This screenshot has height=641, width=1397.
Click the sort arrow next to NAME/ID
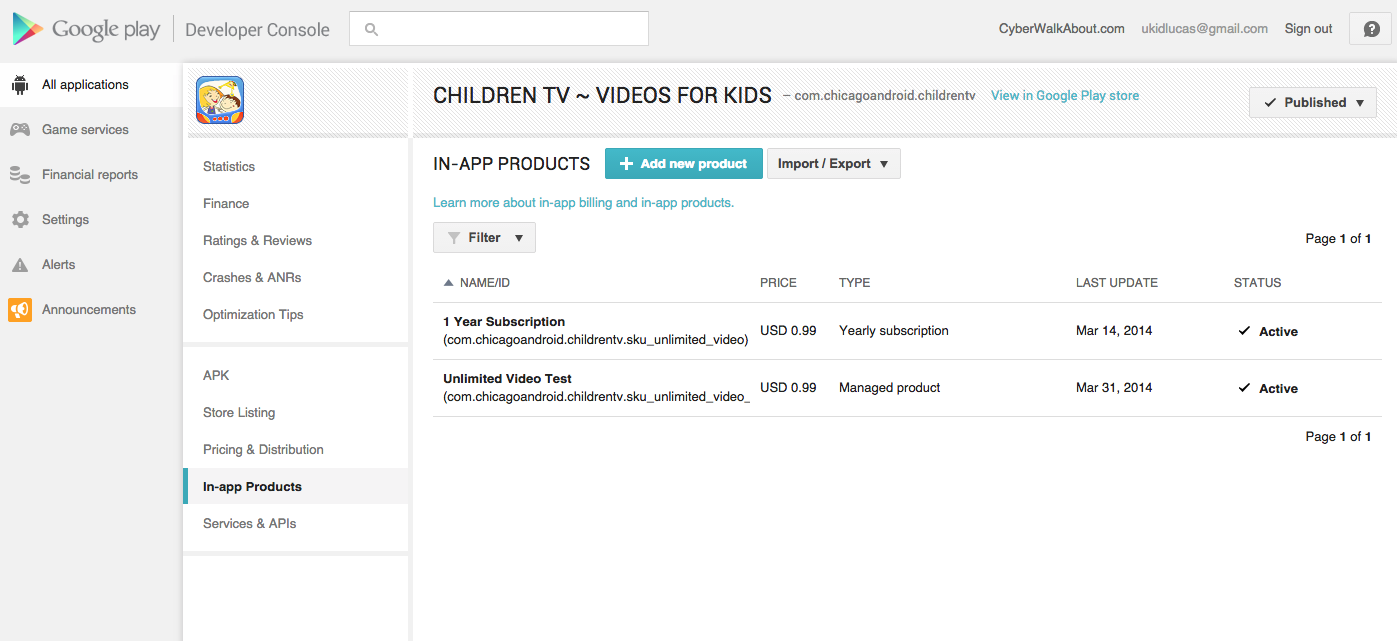tap(448, 283)
